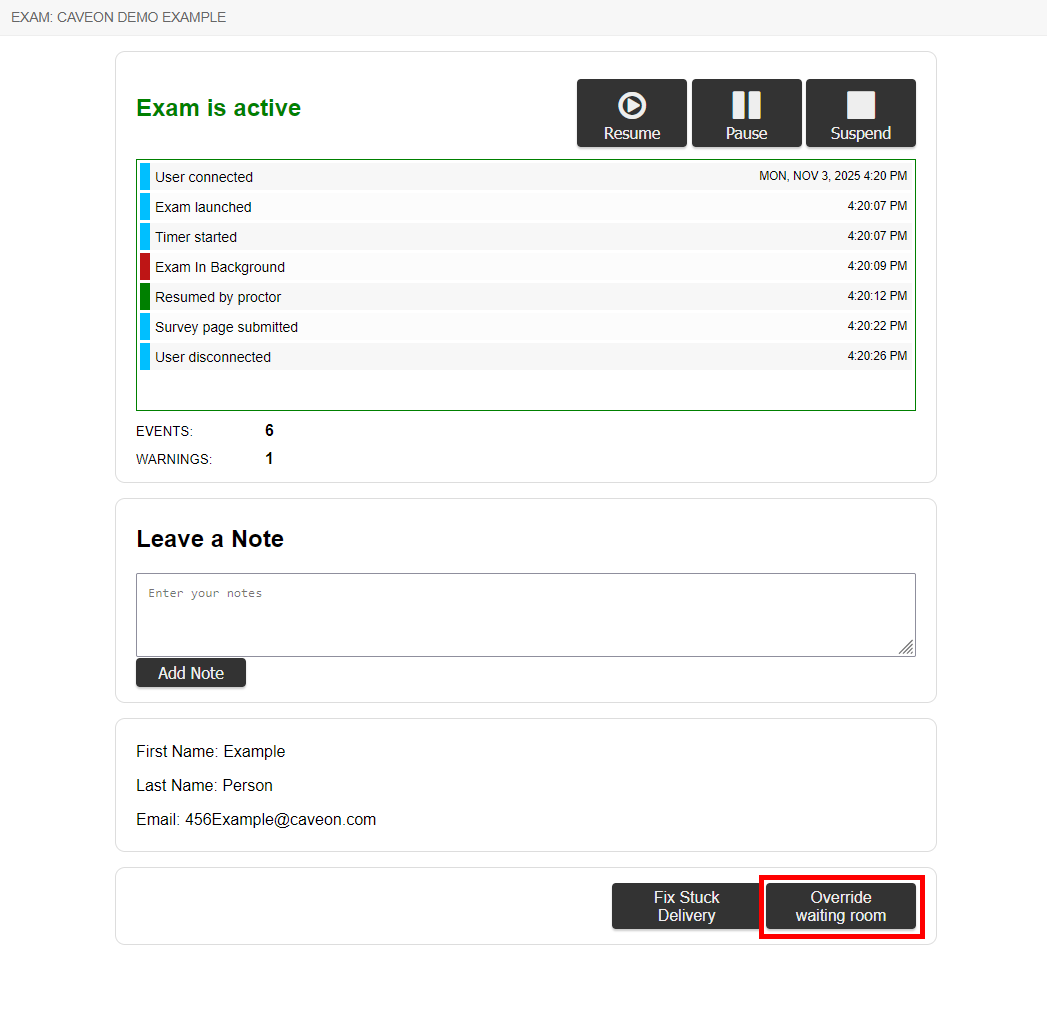Screen dimensions: 1047x1010
Task: Click the blue marker beside Exam launched
Action: (145, 207)
